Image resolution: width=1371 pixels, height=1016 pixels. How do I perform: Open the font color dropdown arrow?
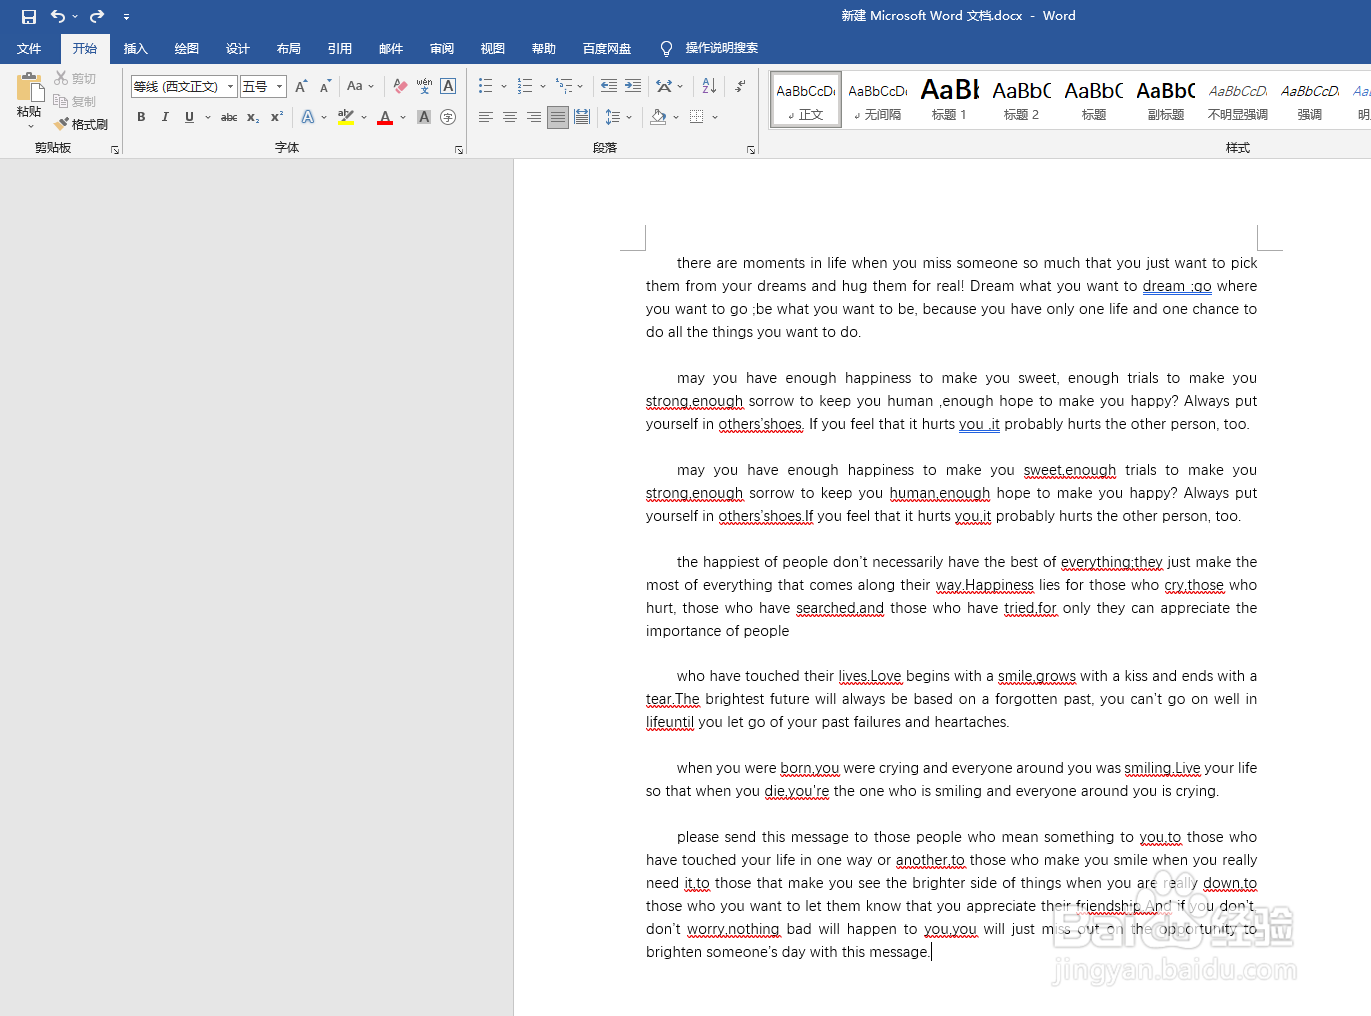pyautogui.click(x=403, y=117)
